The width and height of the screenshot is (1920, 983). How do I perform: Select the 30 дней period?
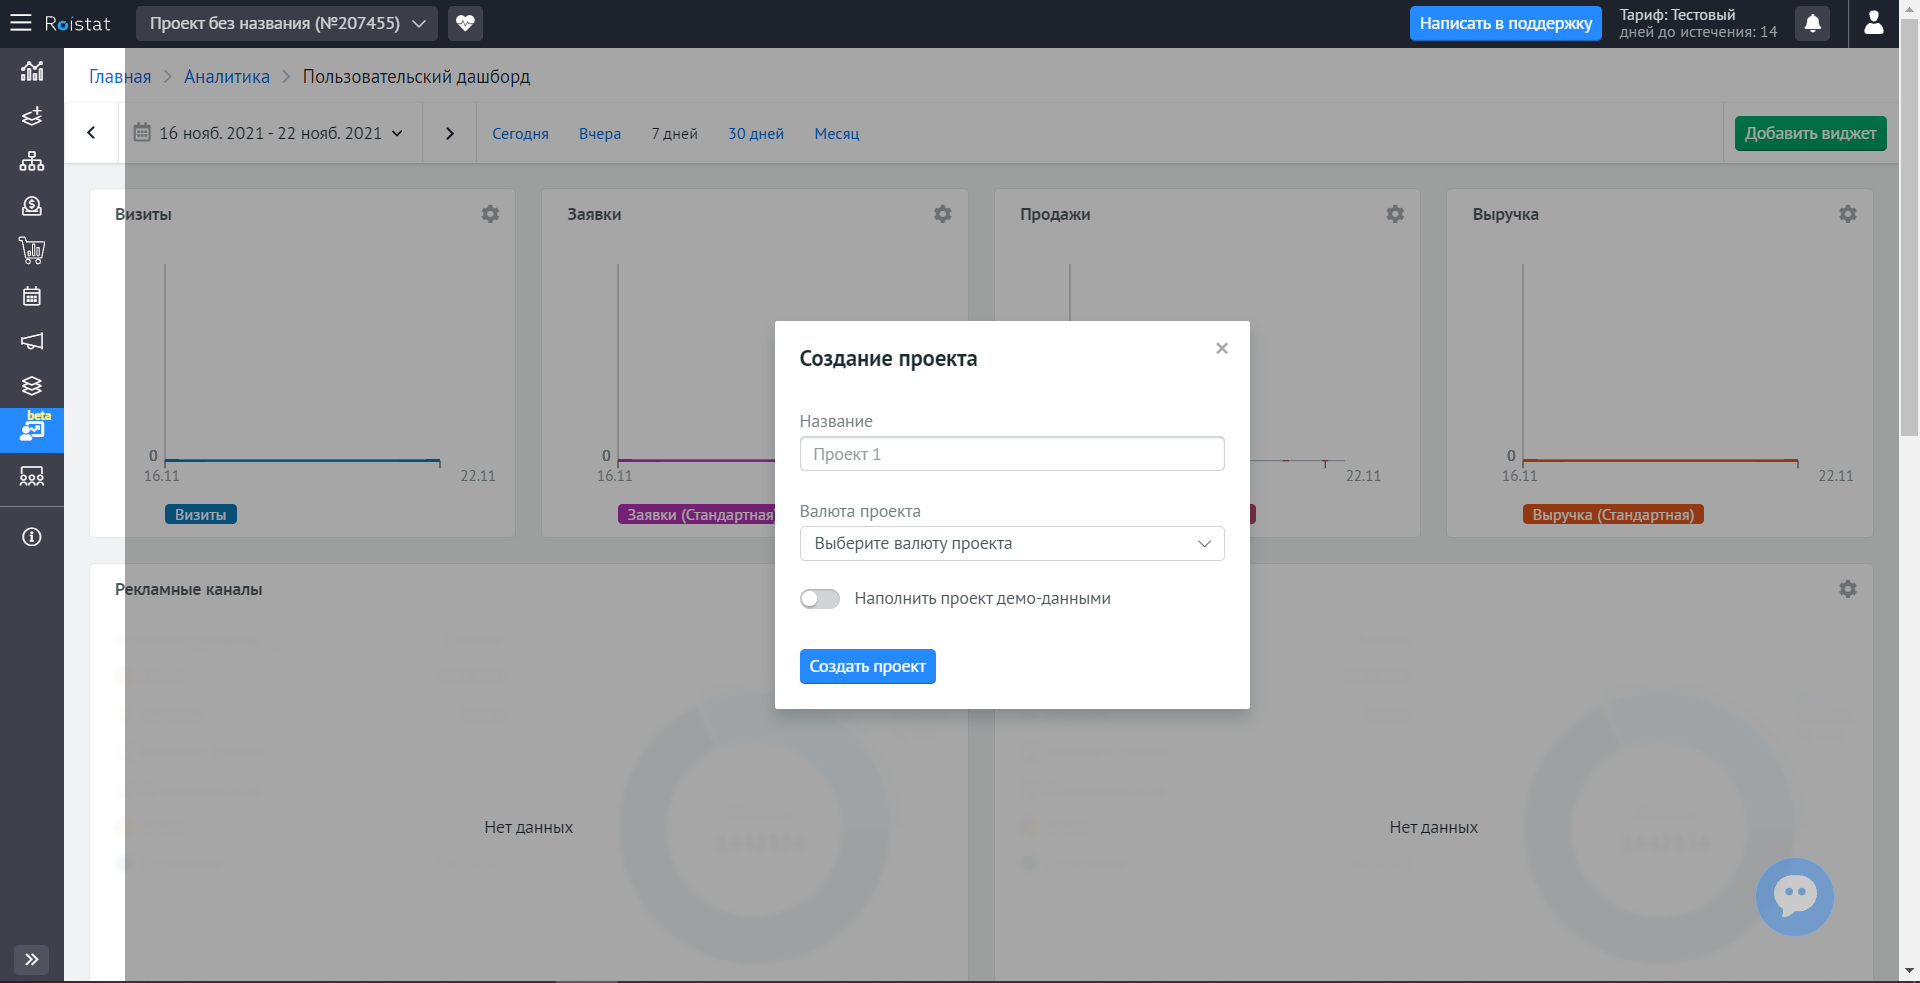756,134
